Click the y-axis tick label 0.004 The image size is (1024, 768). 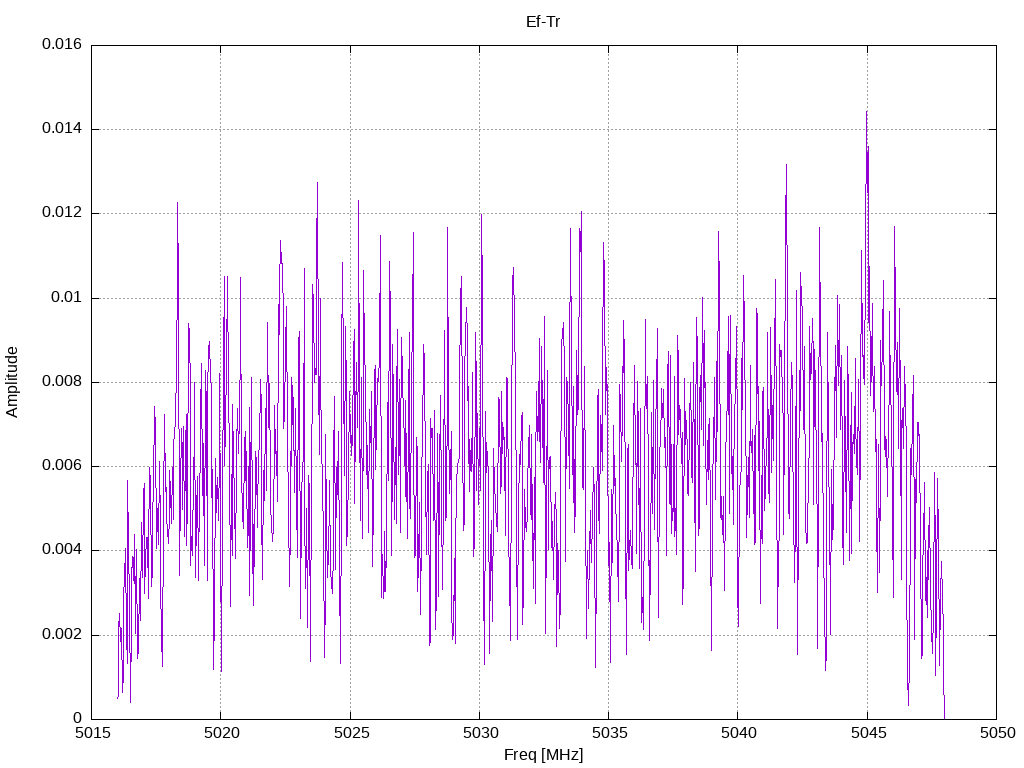point(62,550)
